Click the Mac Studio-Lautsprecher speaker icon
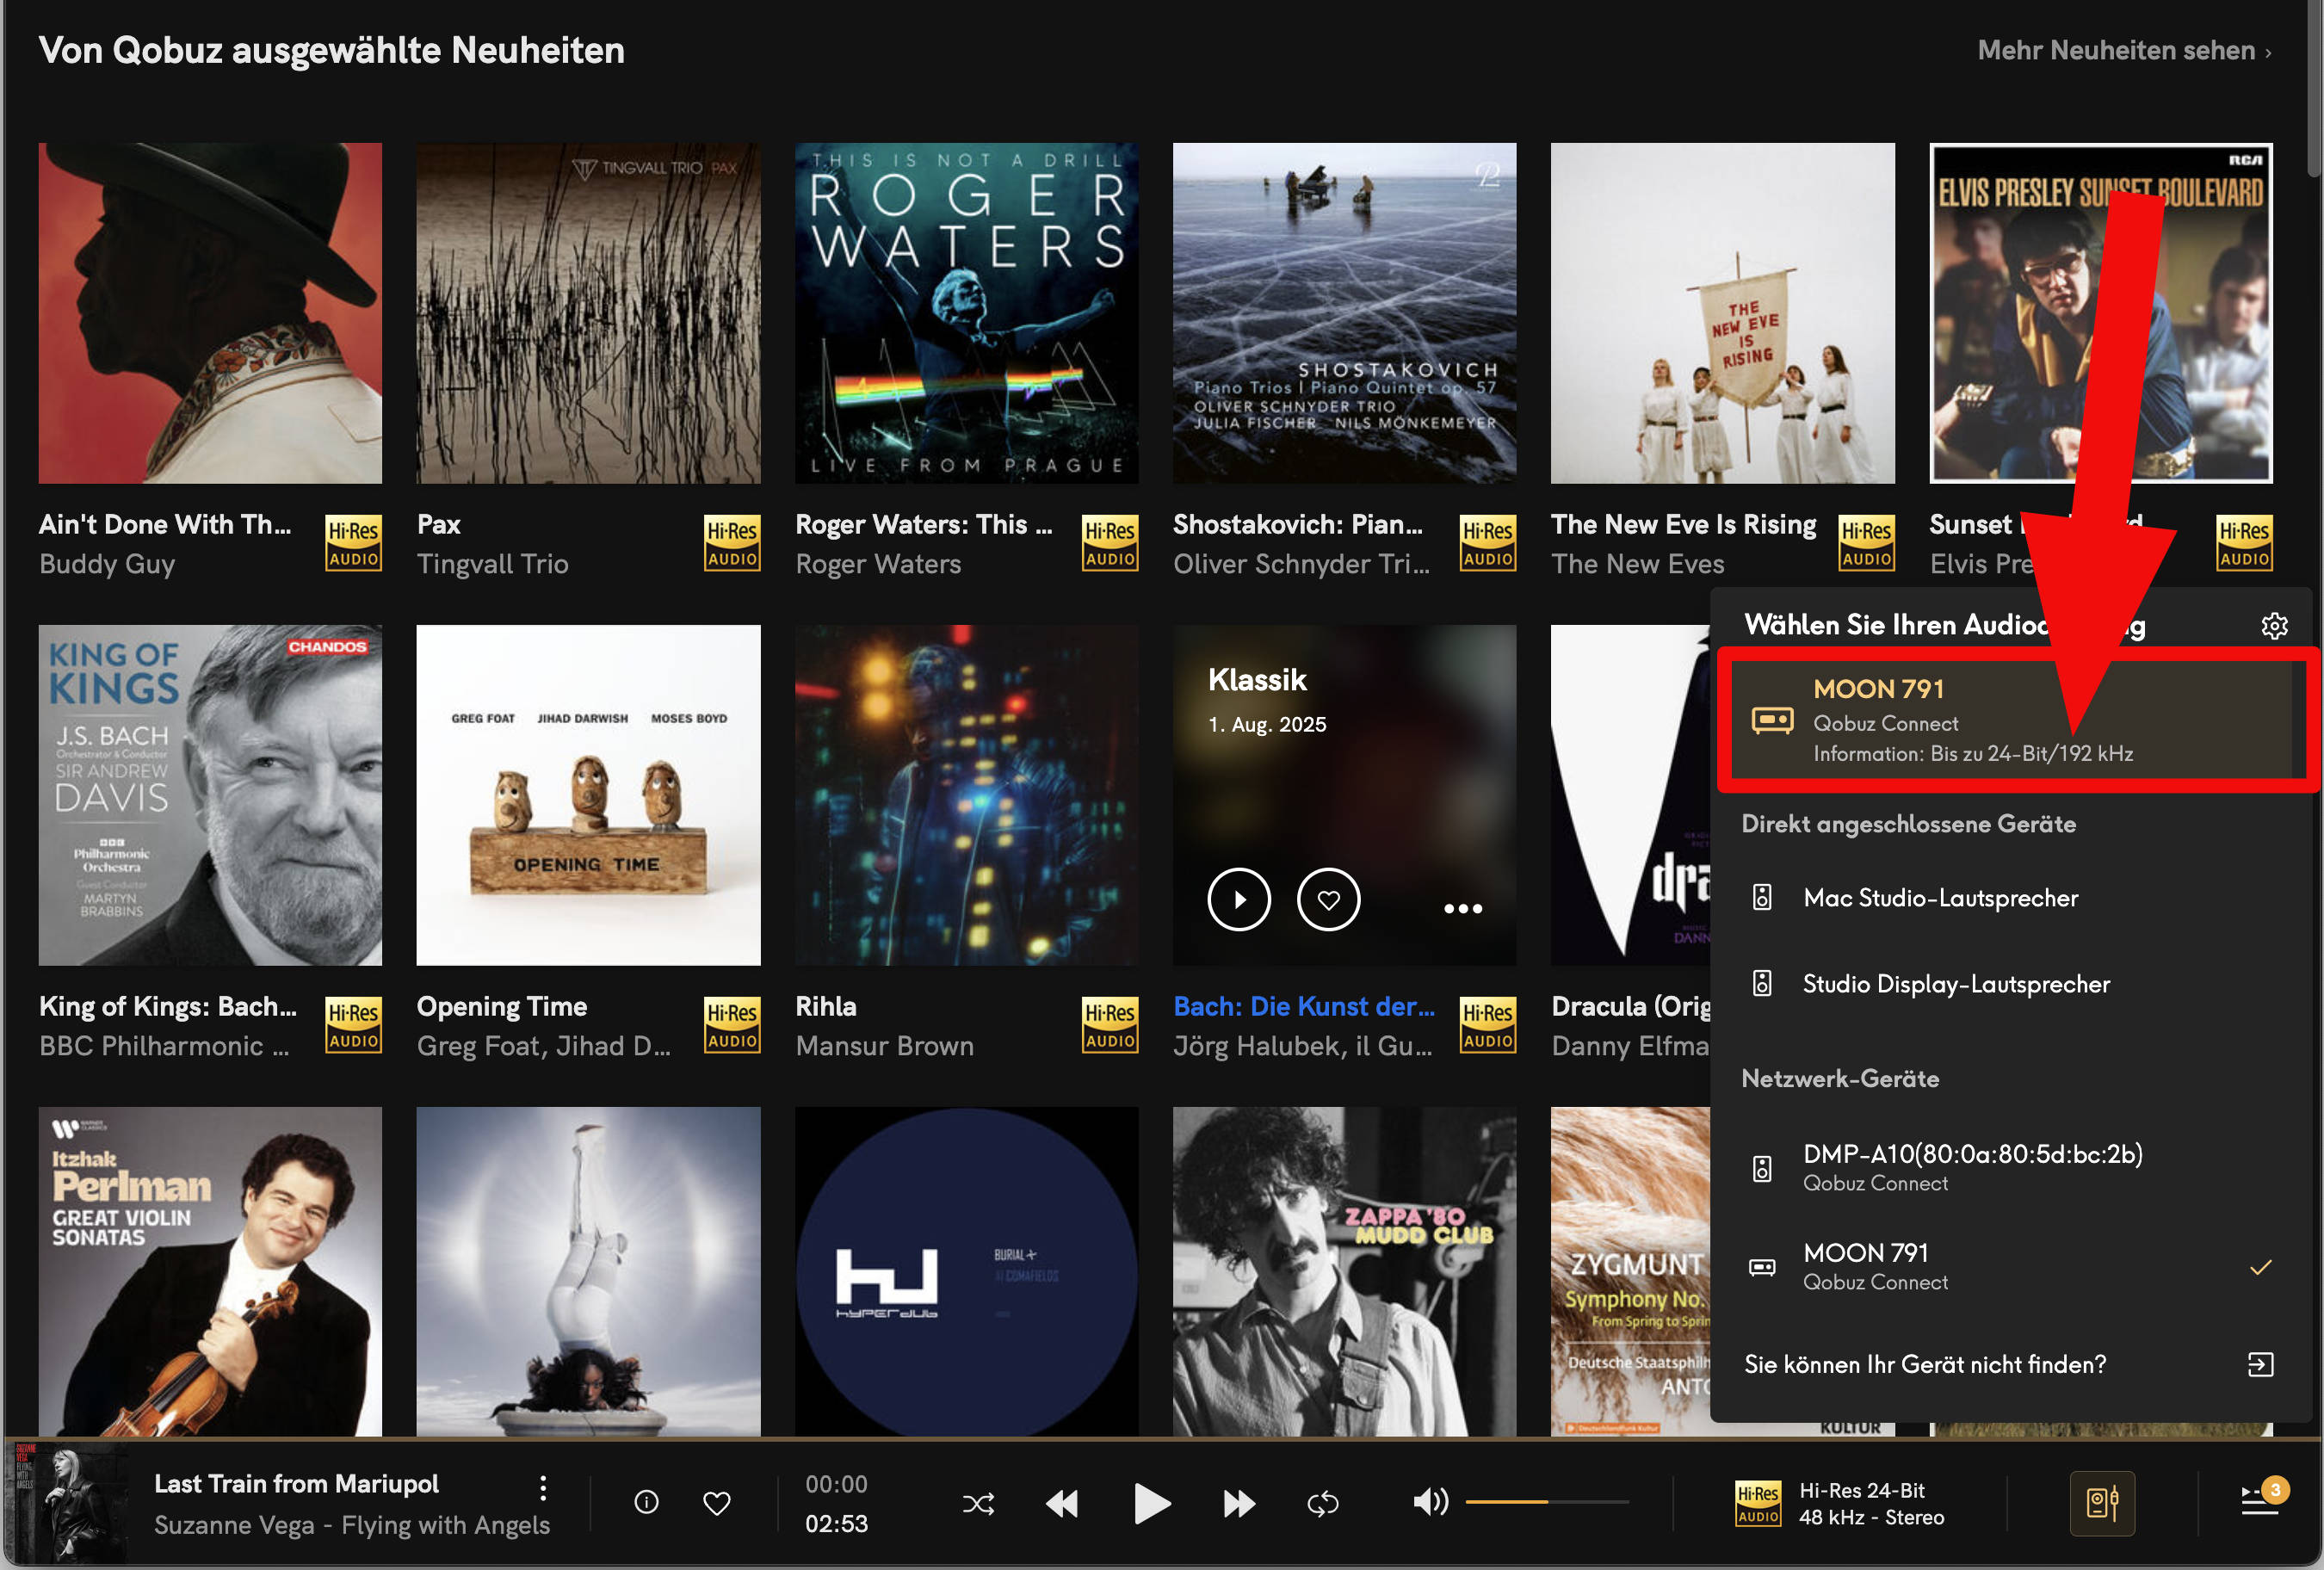Screen dimensions: 2324x1570 tap(1762, 898)
